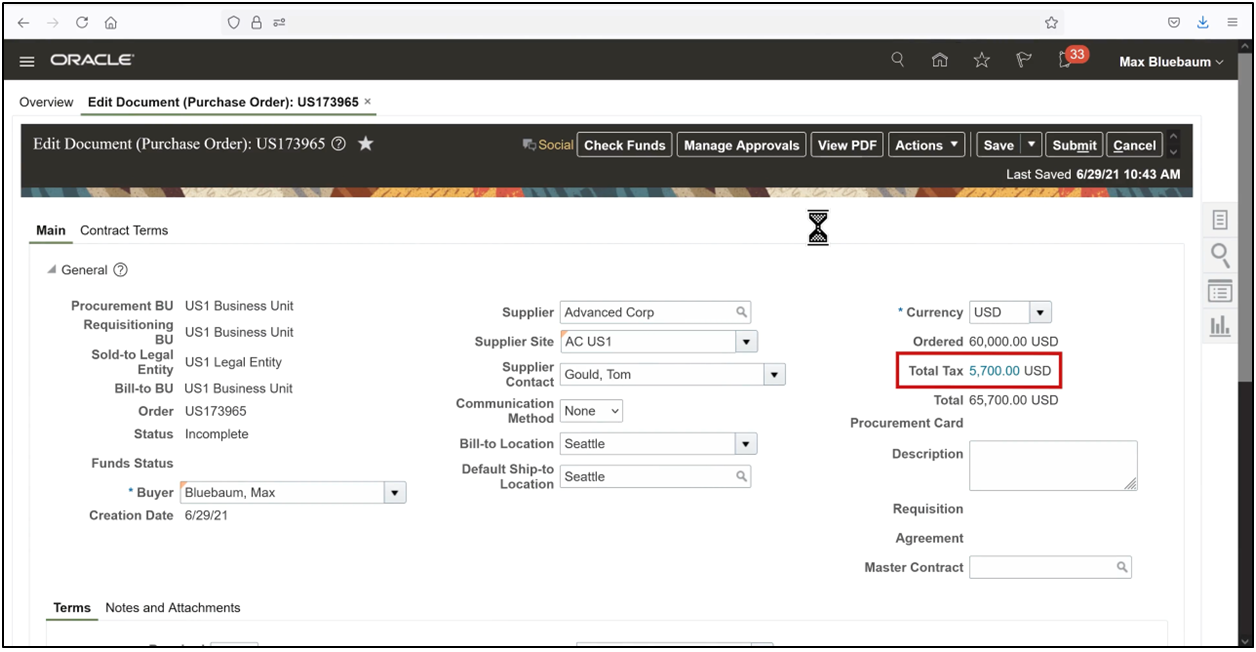1256x652 pixels.
Task: Open notifications showing 33 alerts
Action: (1065, 59)
